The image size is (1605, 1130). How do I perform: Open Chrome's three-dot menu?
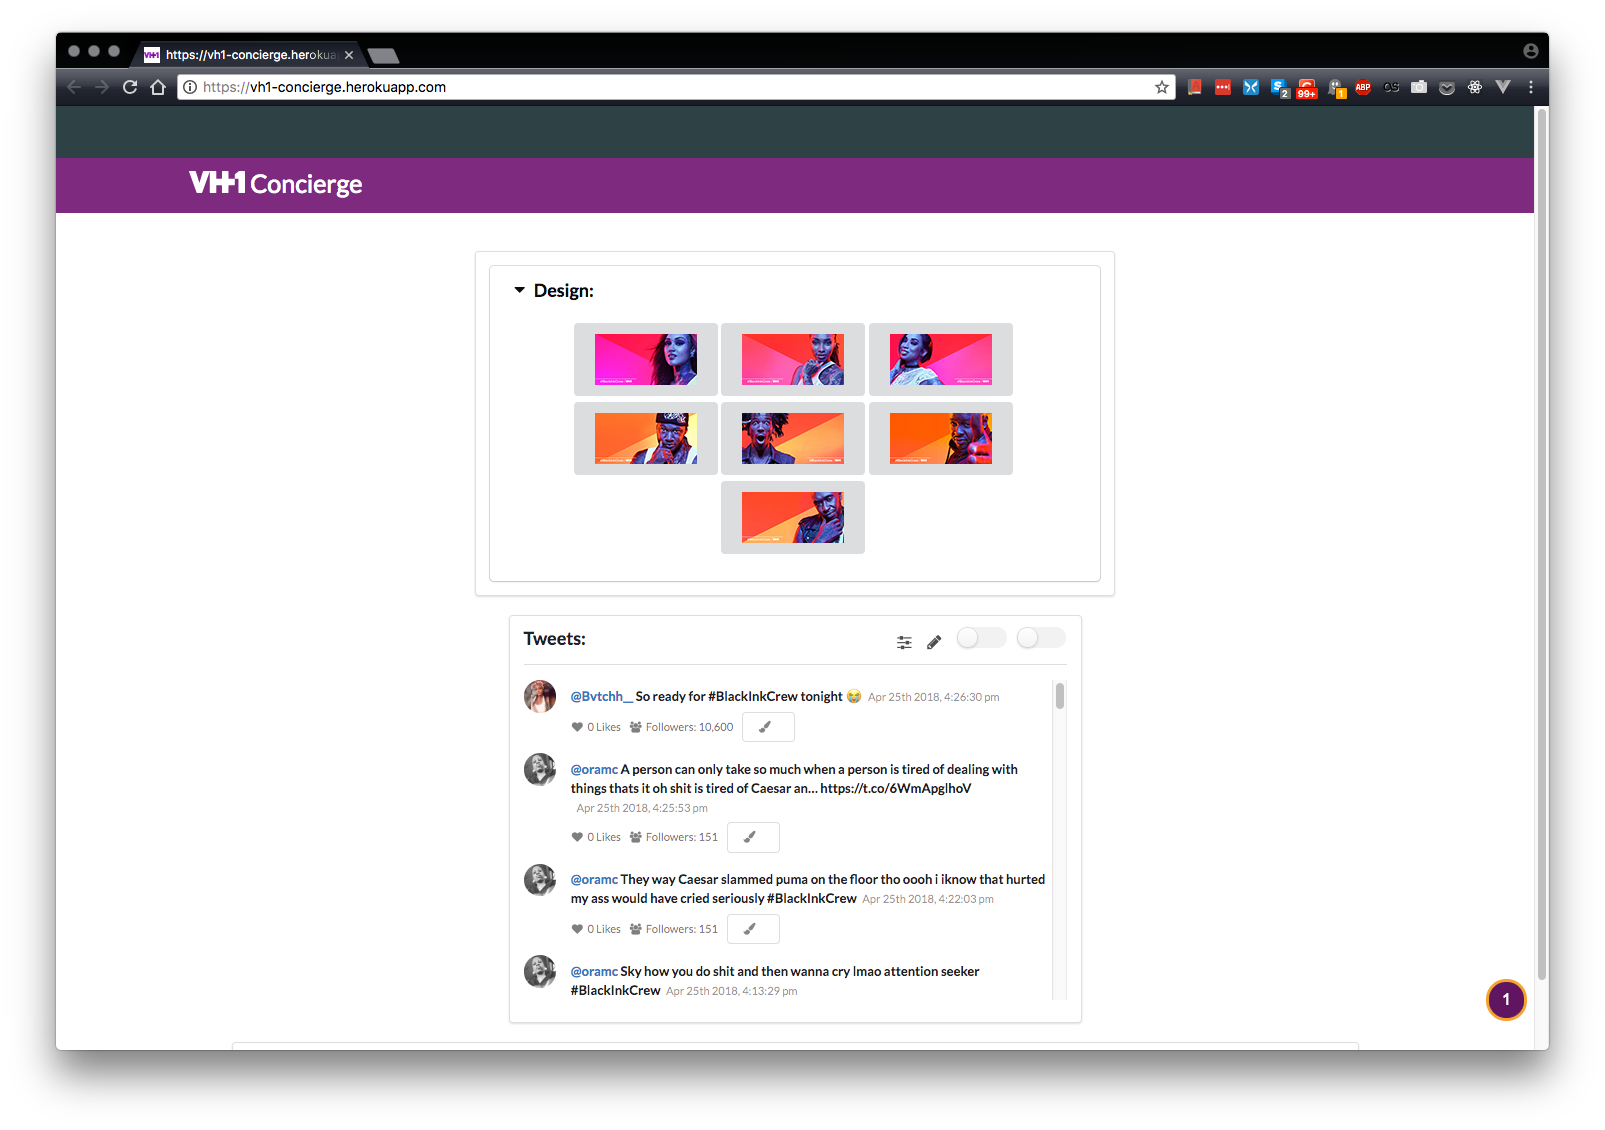click(x=1531, y=88)
